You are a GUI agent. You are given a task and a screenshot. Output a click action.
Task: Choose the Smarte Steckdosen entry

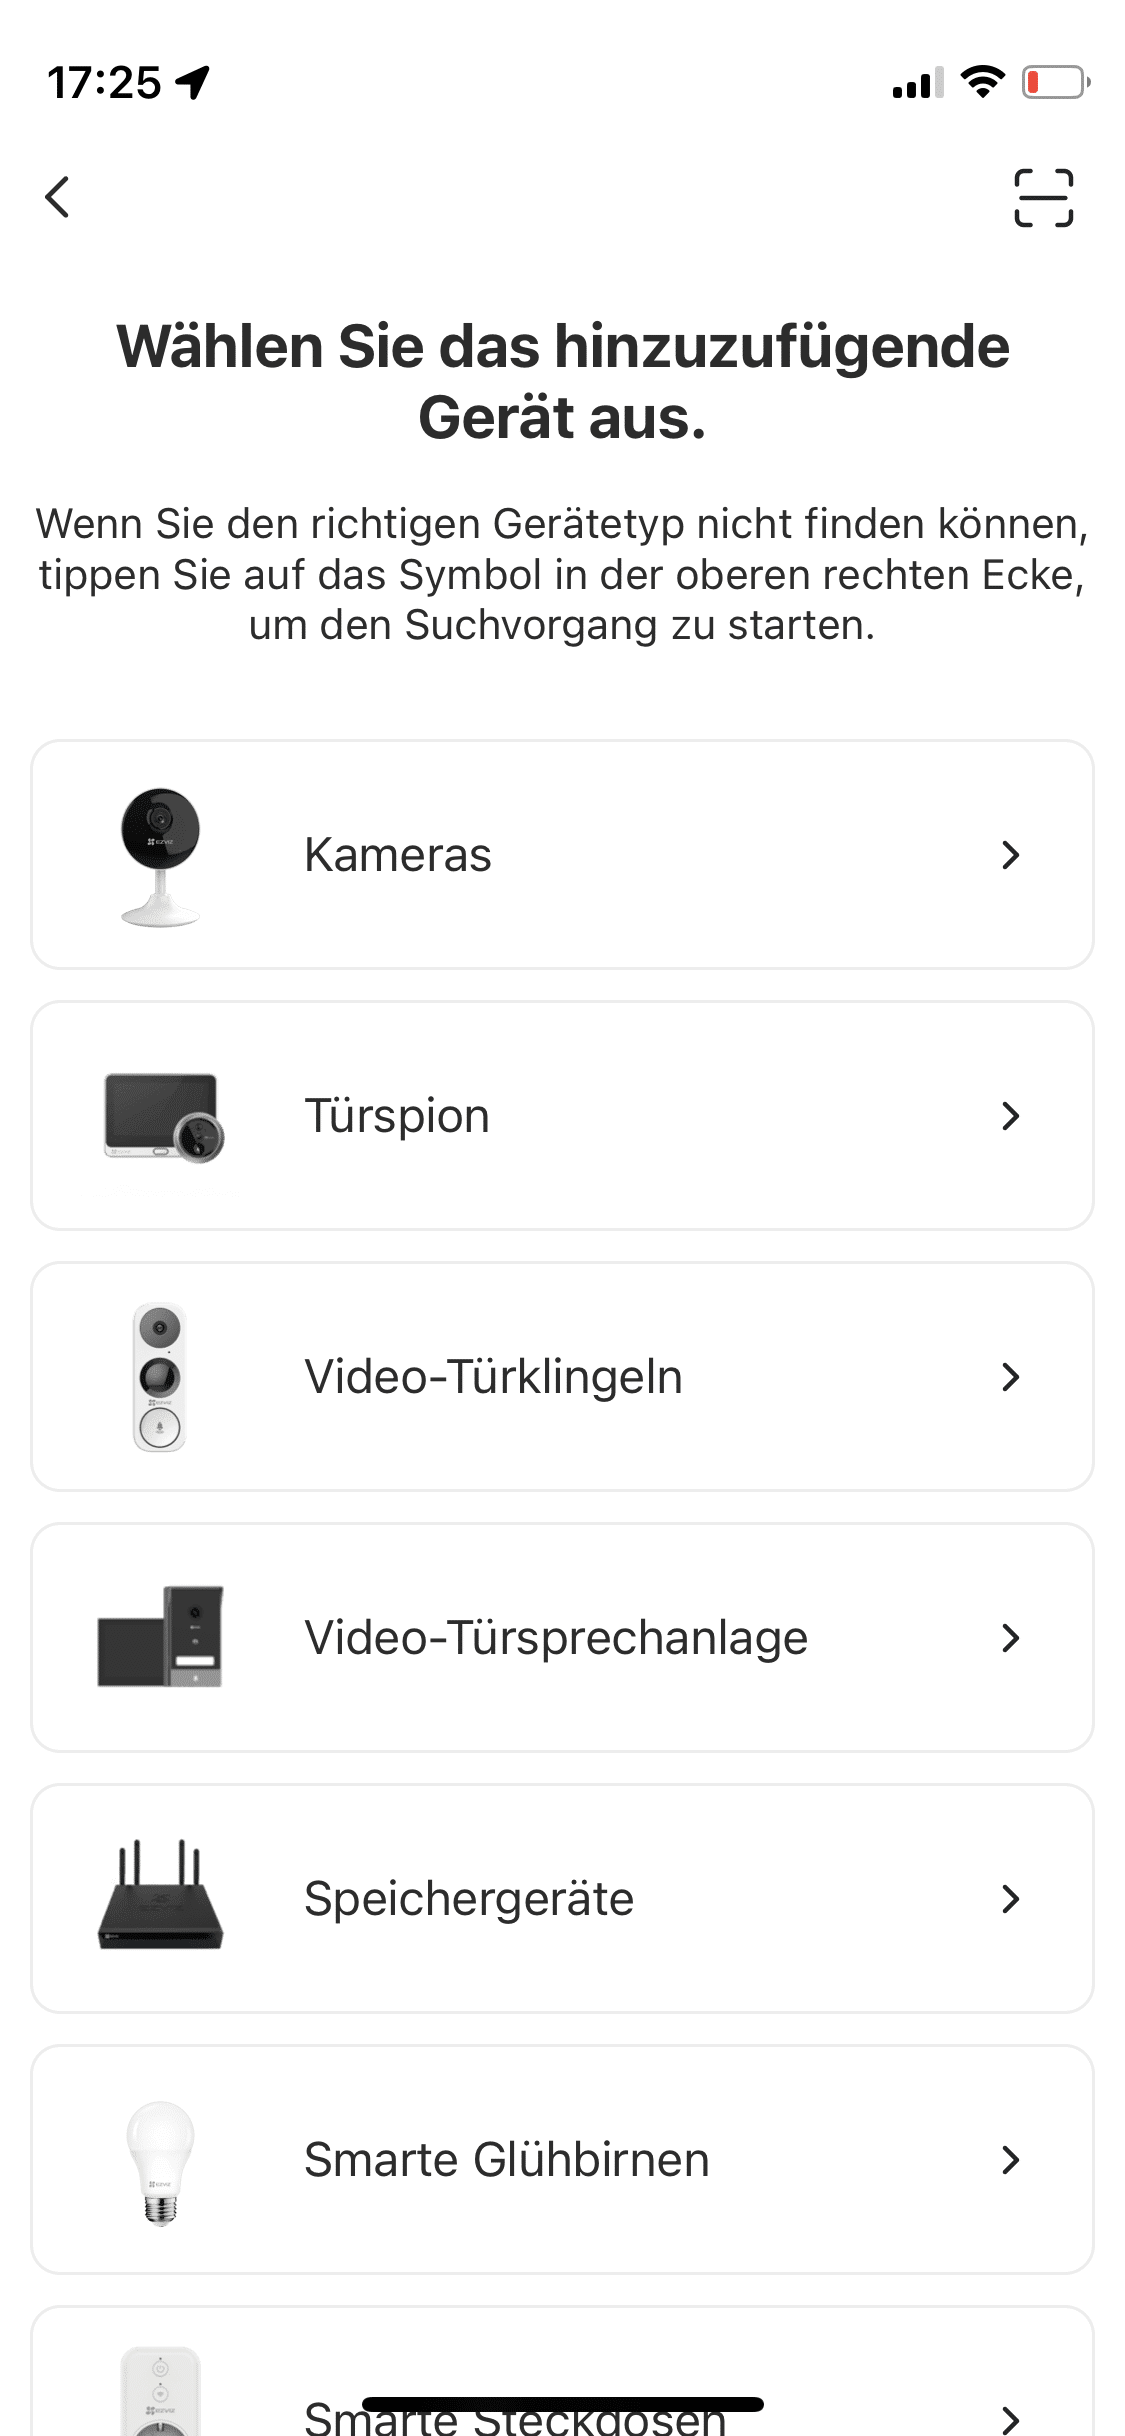(x=514, y=2422)
